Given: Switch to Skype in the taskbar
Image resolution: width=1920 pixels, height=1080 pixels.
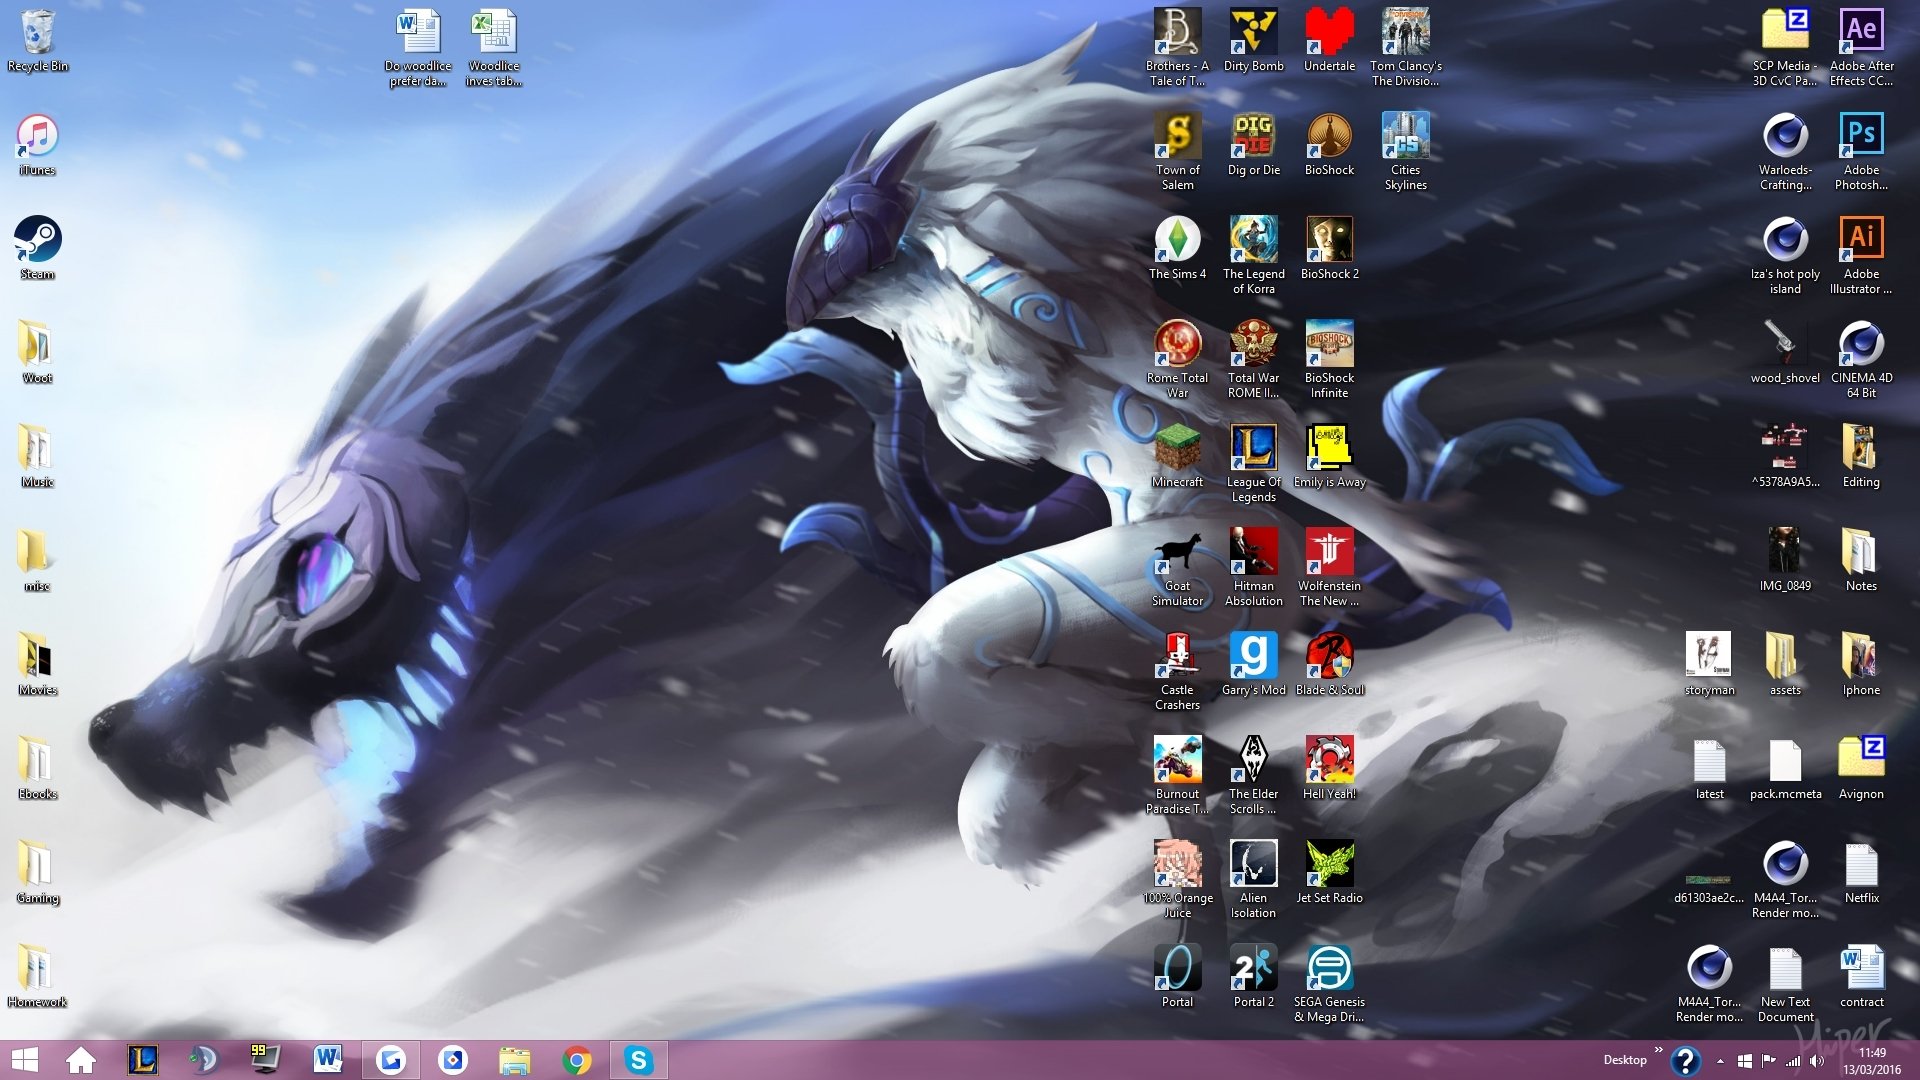Looking at the screenshot, I should [x=638, y=1060].
